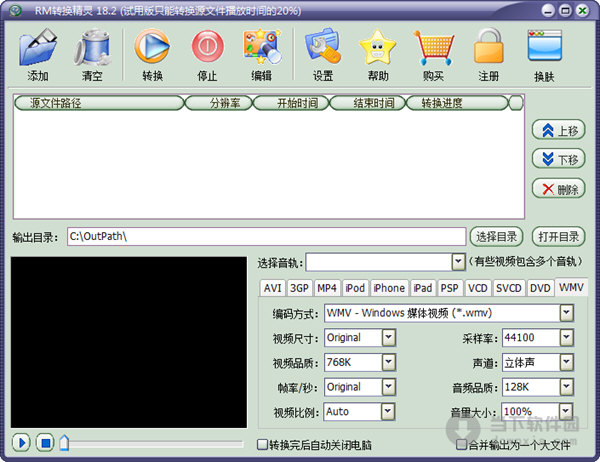This screenshot has height=462, width=600.
Task: Switch to the DVD format tab
Action: (540, 288)
